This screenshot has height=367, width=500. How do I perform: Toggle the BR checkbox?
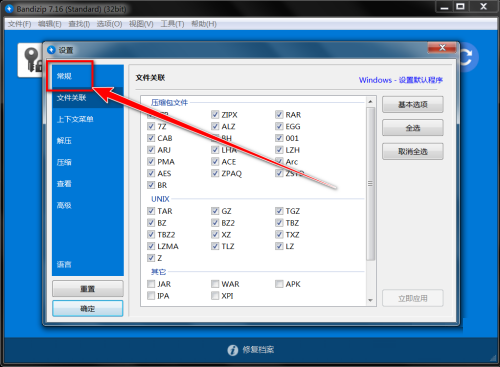(x=151, y=185)
